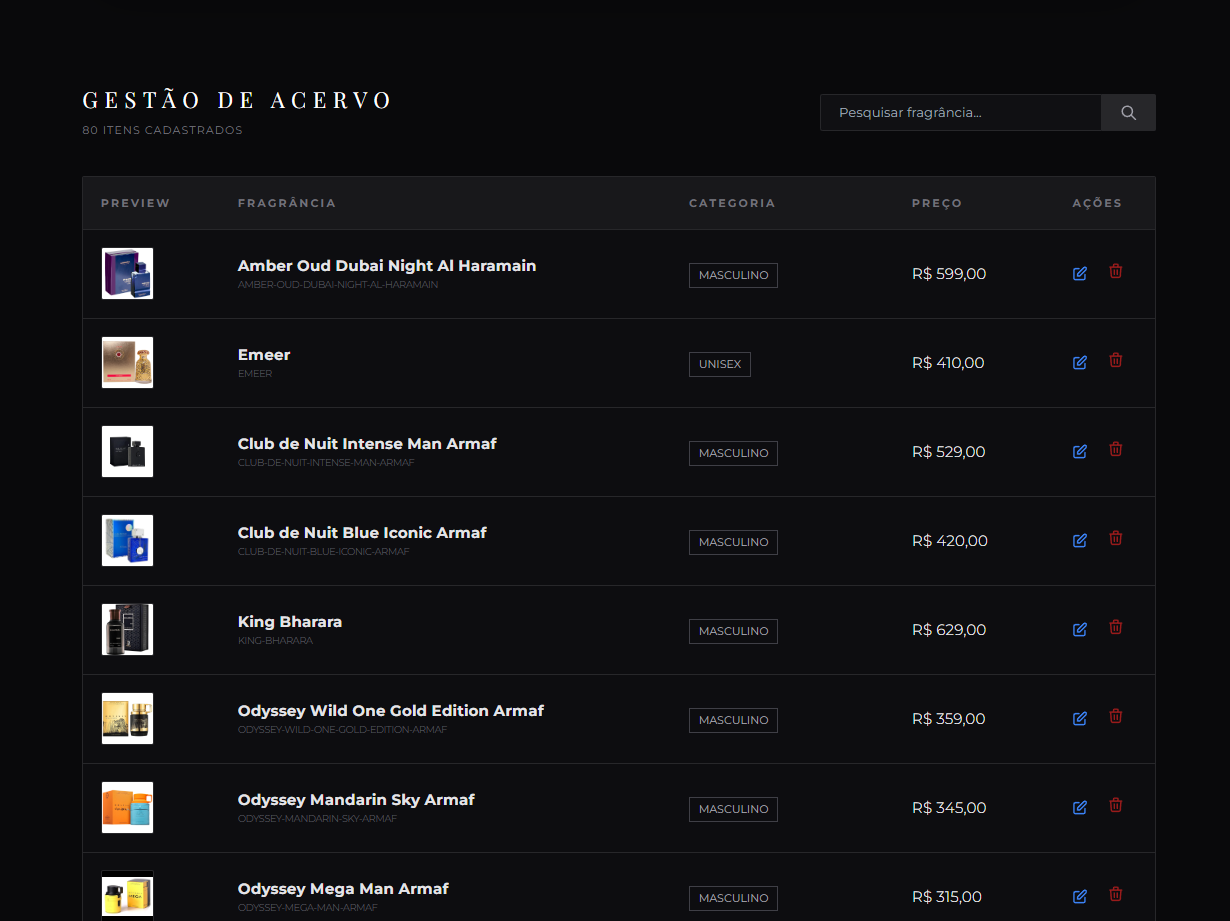Select the Amber Oud Dubai Night Al Haramain name
1230x921 pixels.
(x=387, y=266)
